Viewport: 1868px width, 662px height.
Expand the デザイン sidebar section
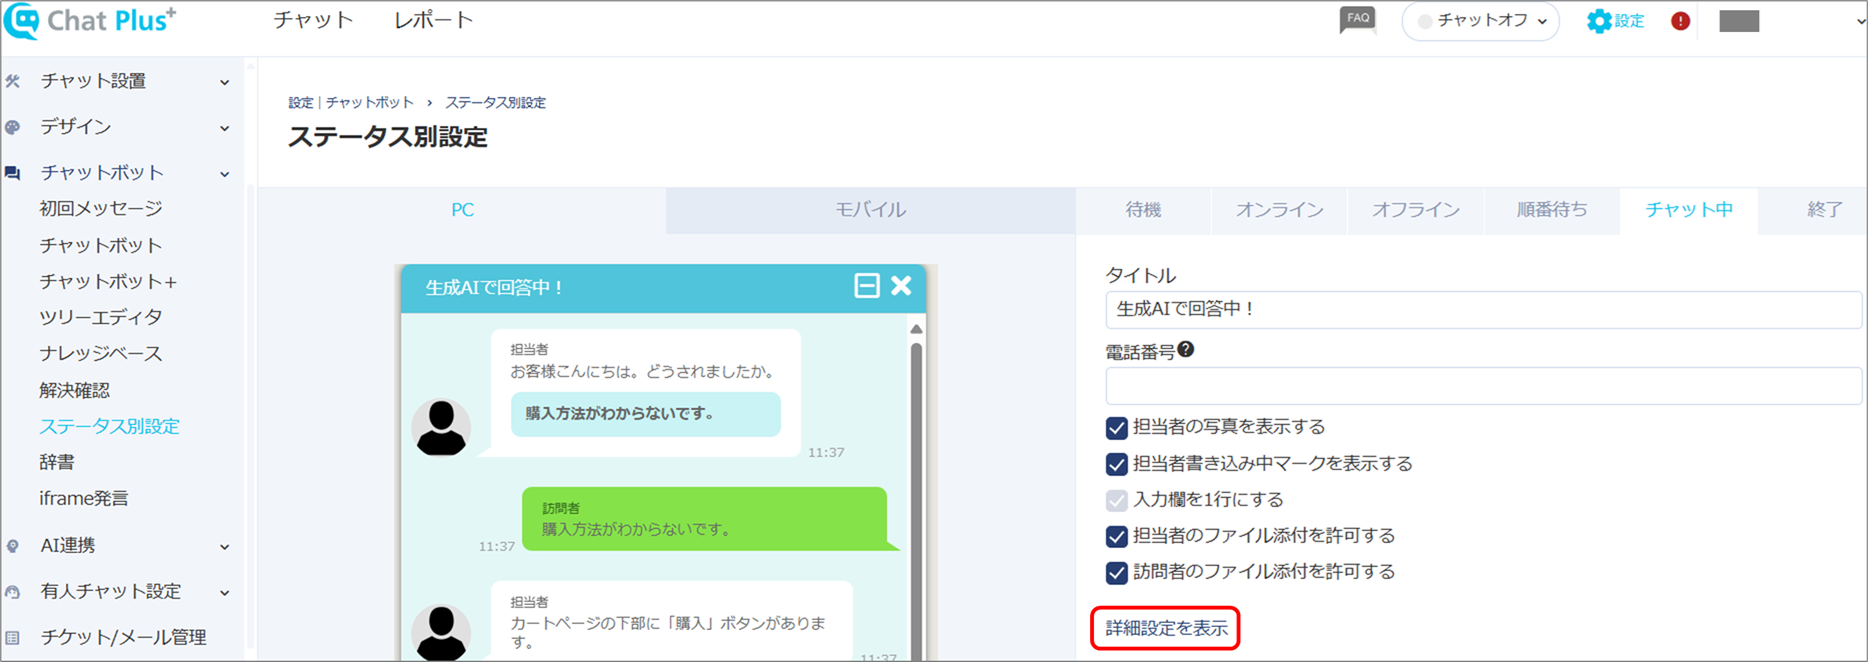(225, 128)
